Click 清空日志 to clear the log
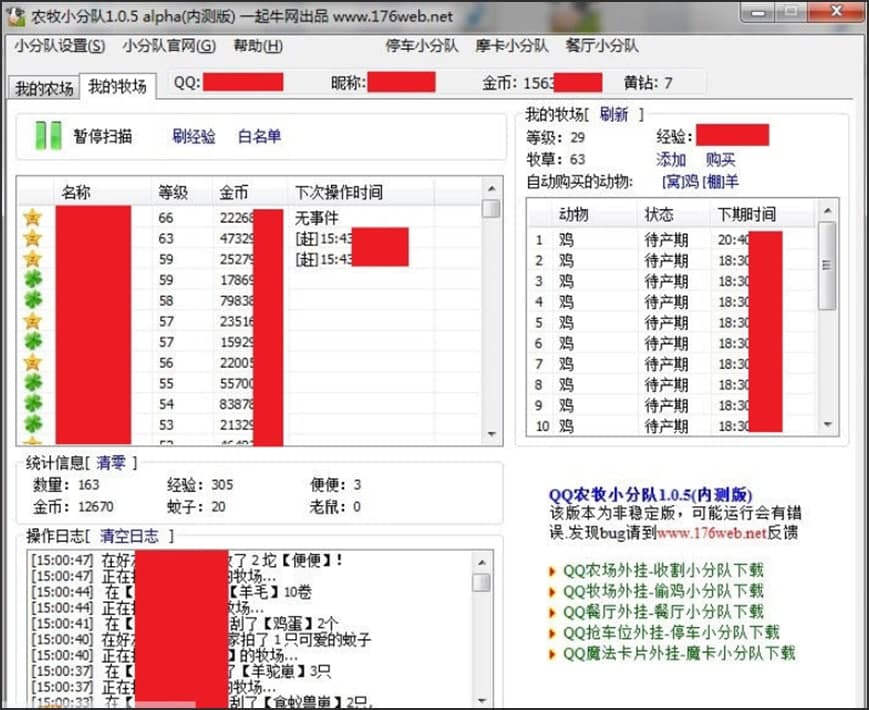Screen dimensions: 869x710 pyautogui.click(x=129, y=536)
